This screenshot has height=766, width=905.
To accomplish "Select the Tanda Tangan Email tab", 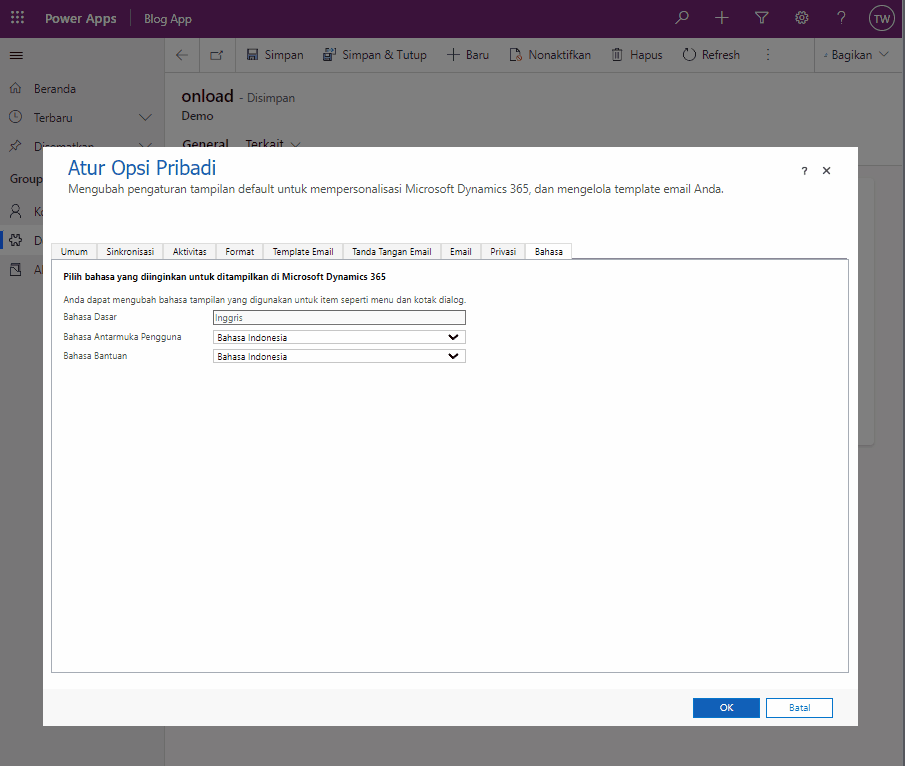I will (x=392, y=252).
